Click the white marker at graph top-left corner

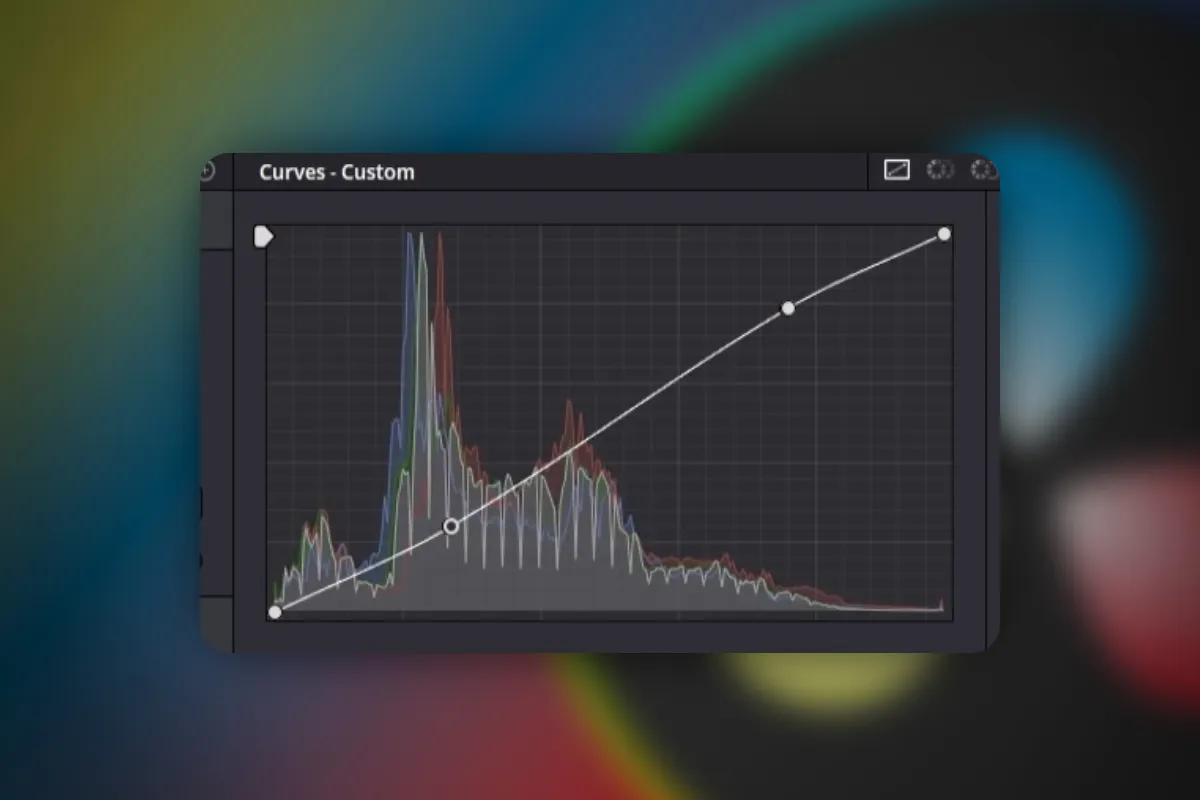263,237
